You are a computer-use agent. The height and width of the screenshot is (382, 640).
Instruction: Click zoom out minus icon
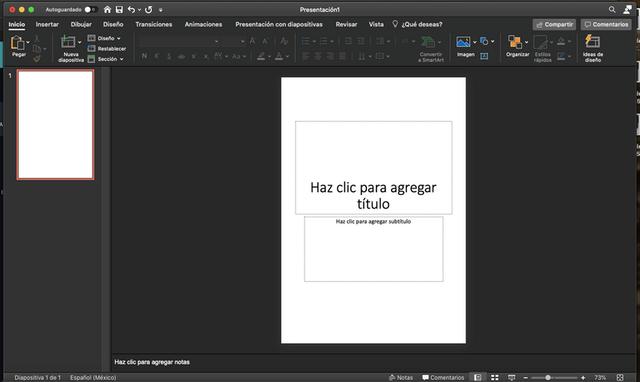coord(526,378)
